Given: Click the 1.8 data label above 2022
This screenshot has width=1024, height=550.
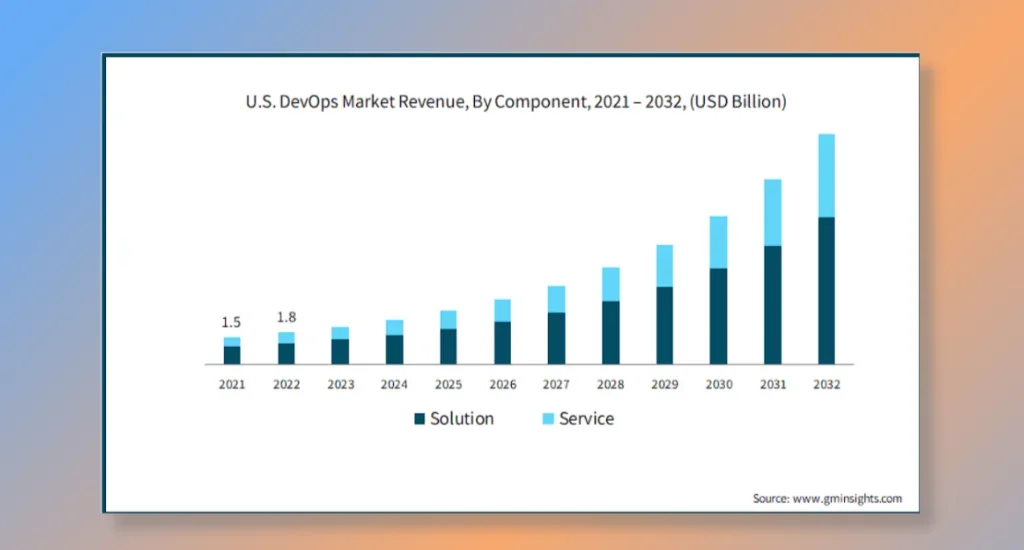Looking at the screenshot, I should click(286, 317).
